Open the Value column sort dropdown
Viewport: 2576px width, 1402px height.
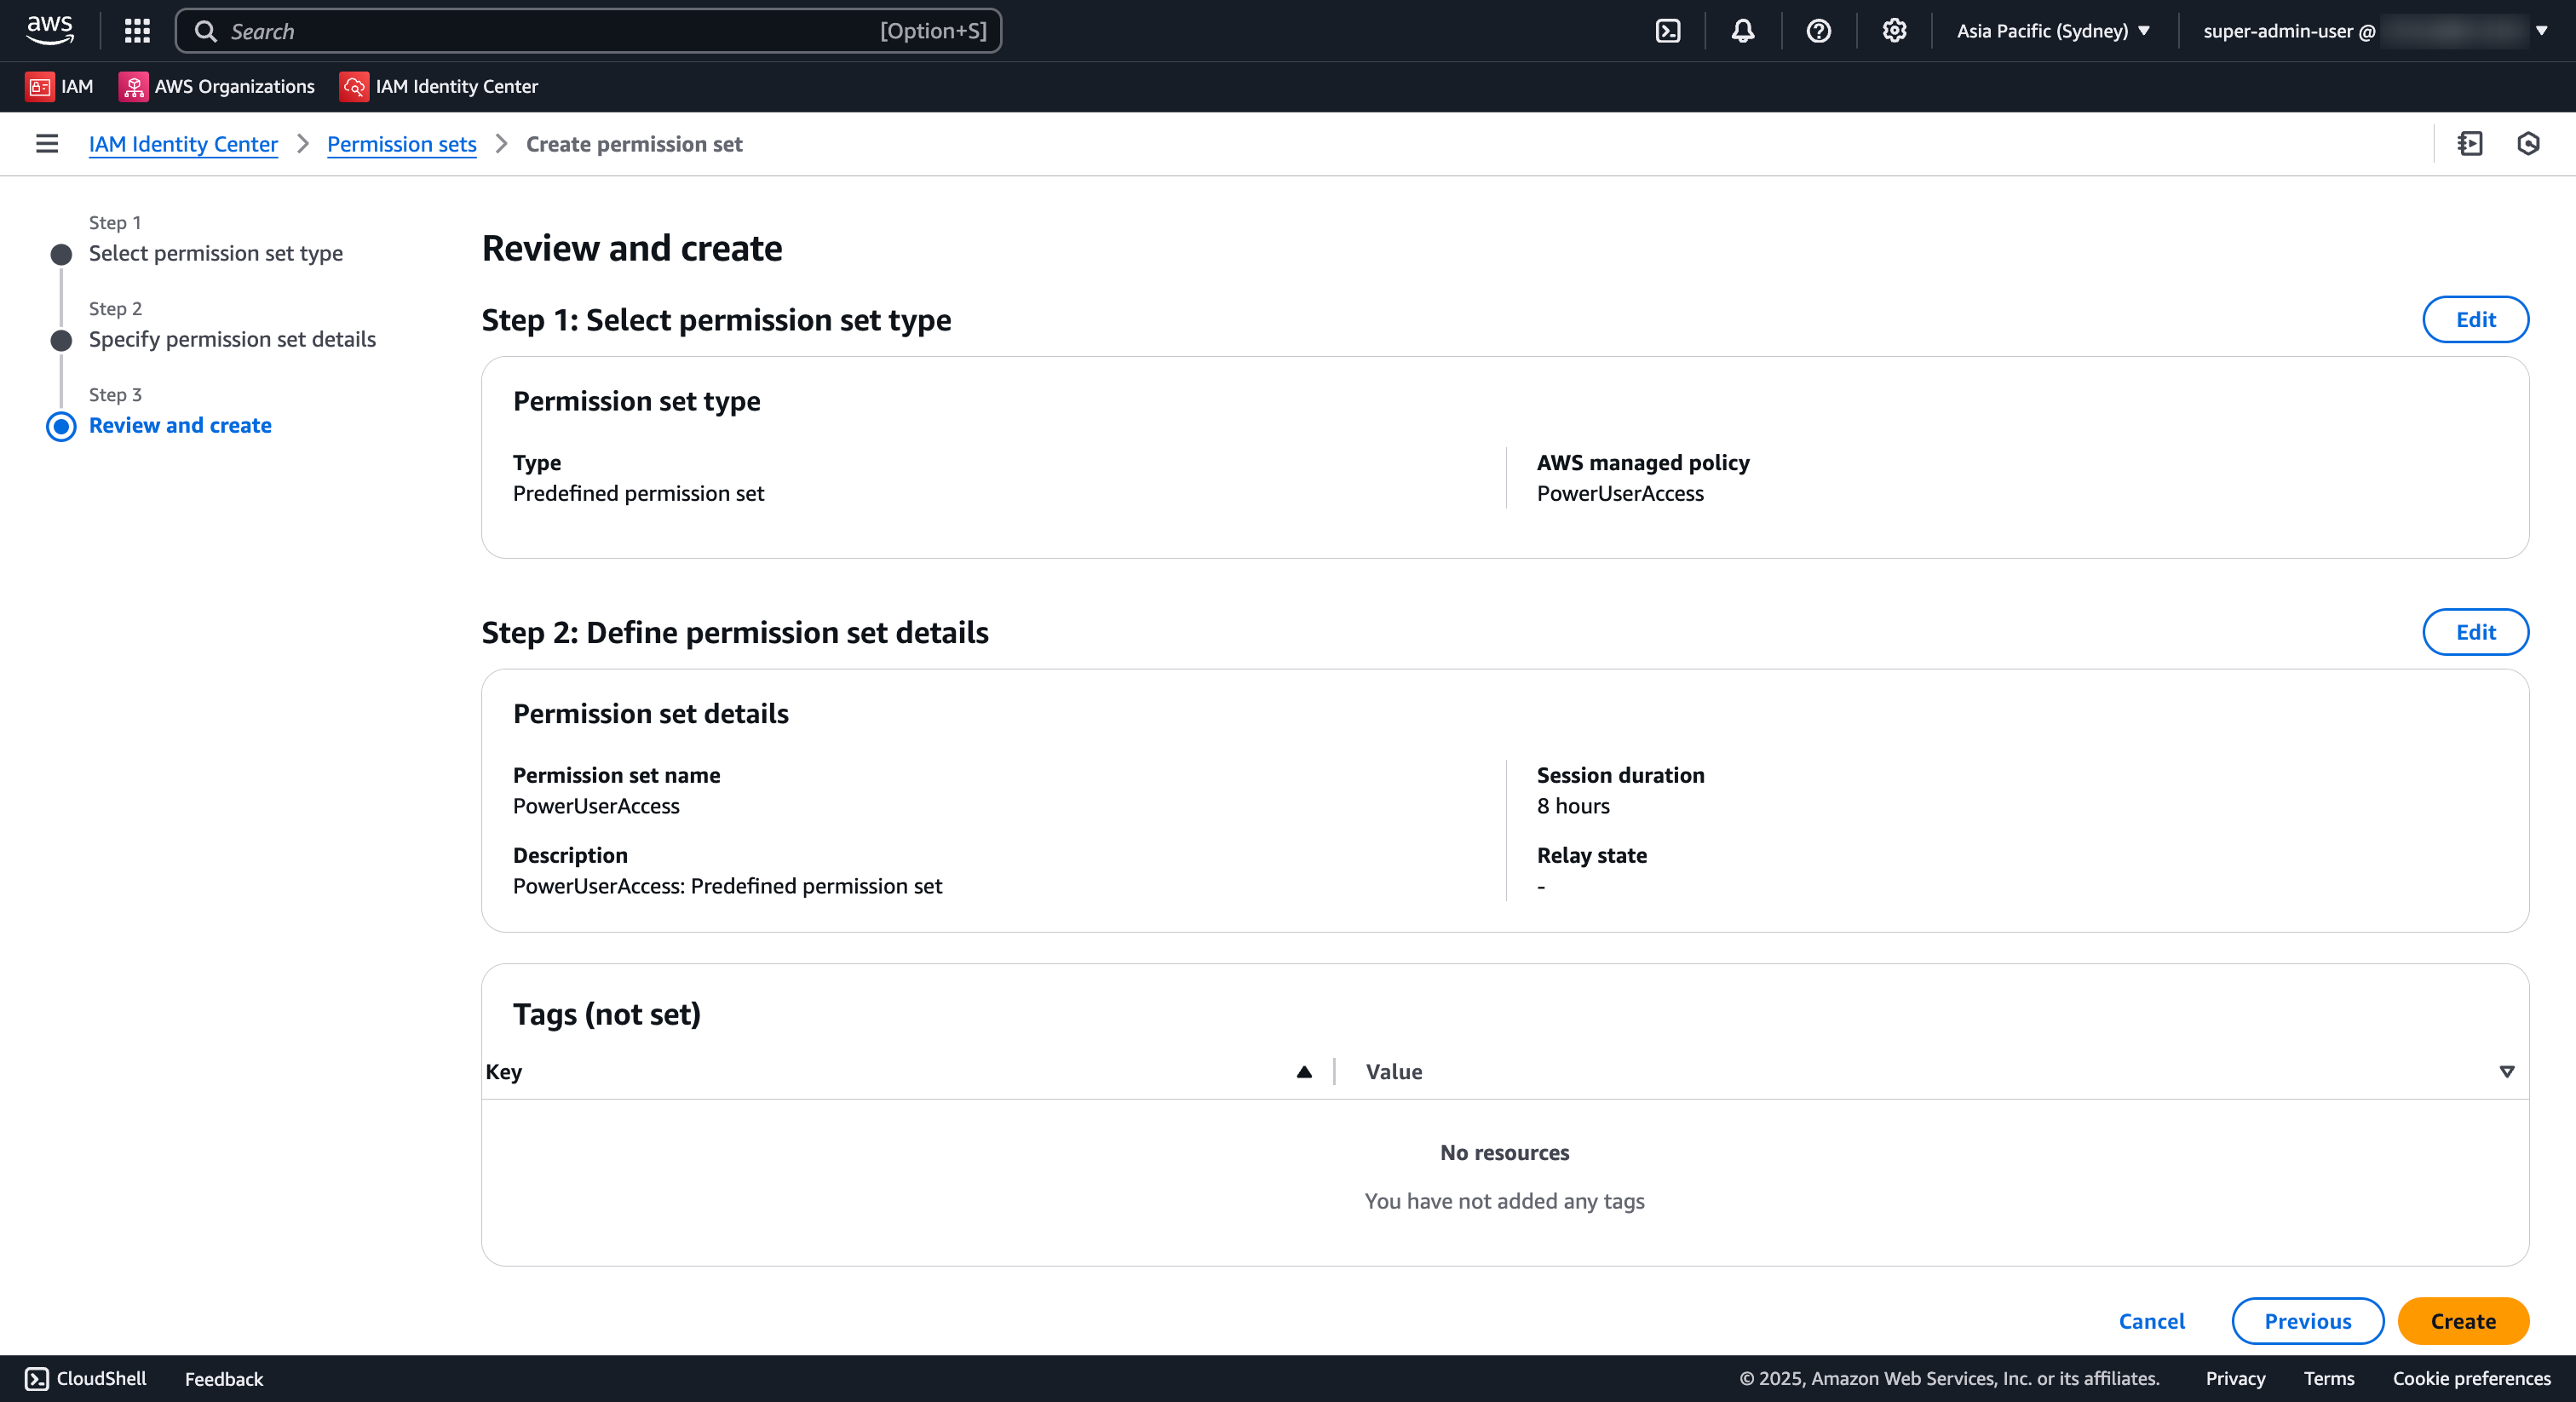click(x=2508, y=1072)
